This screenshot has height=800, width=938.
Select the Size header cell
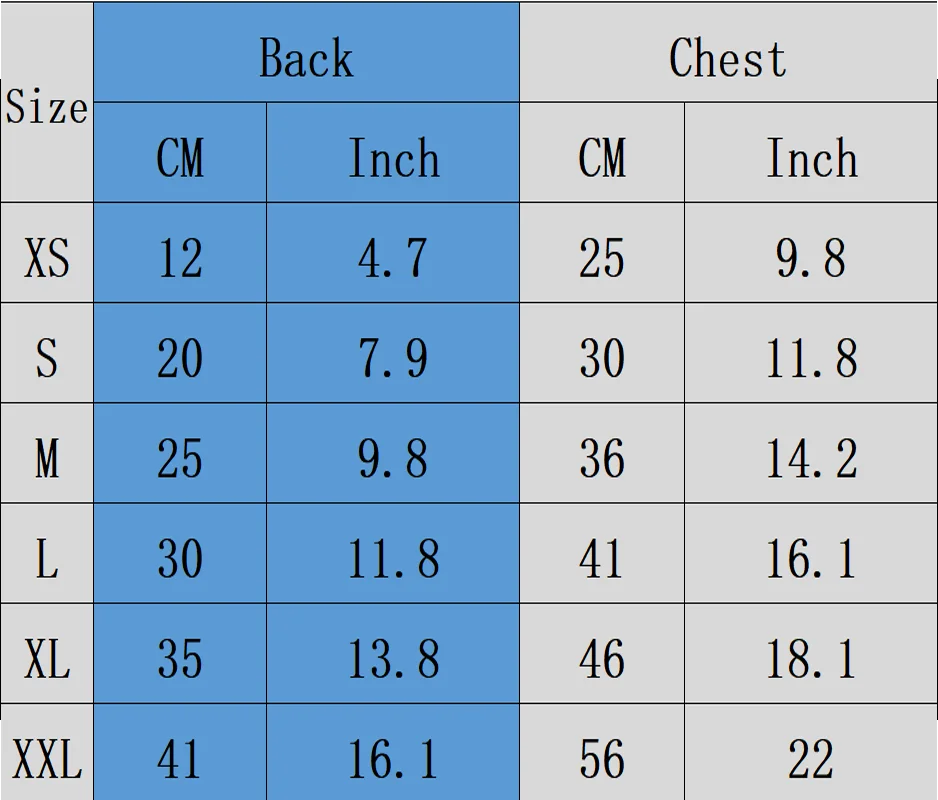46,108
